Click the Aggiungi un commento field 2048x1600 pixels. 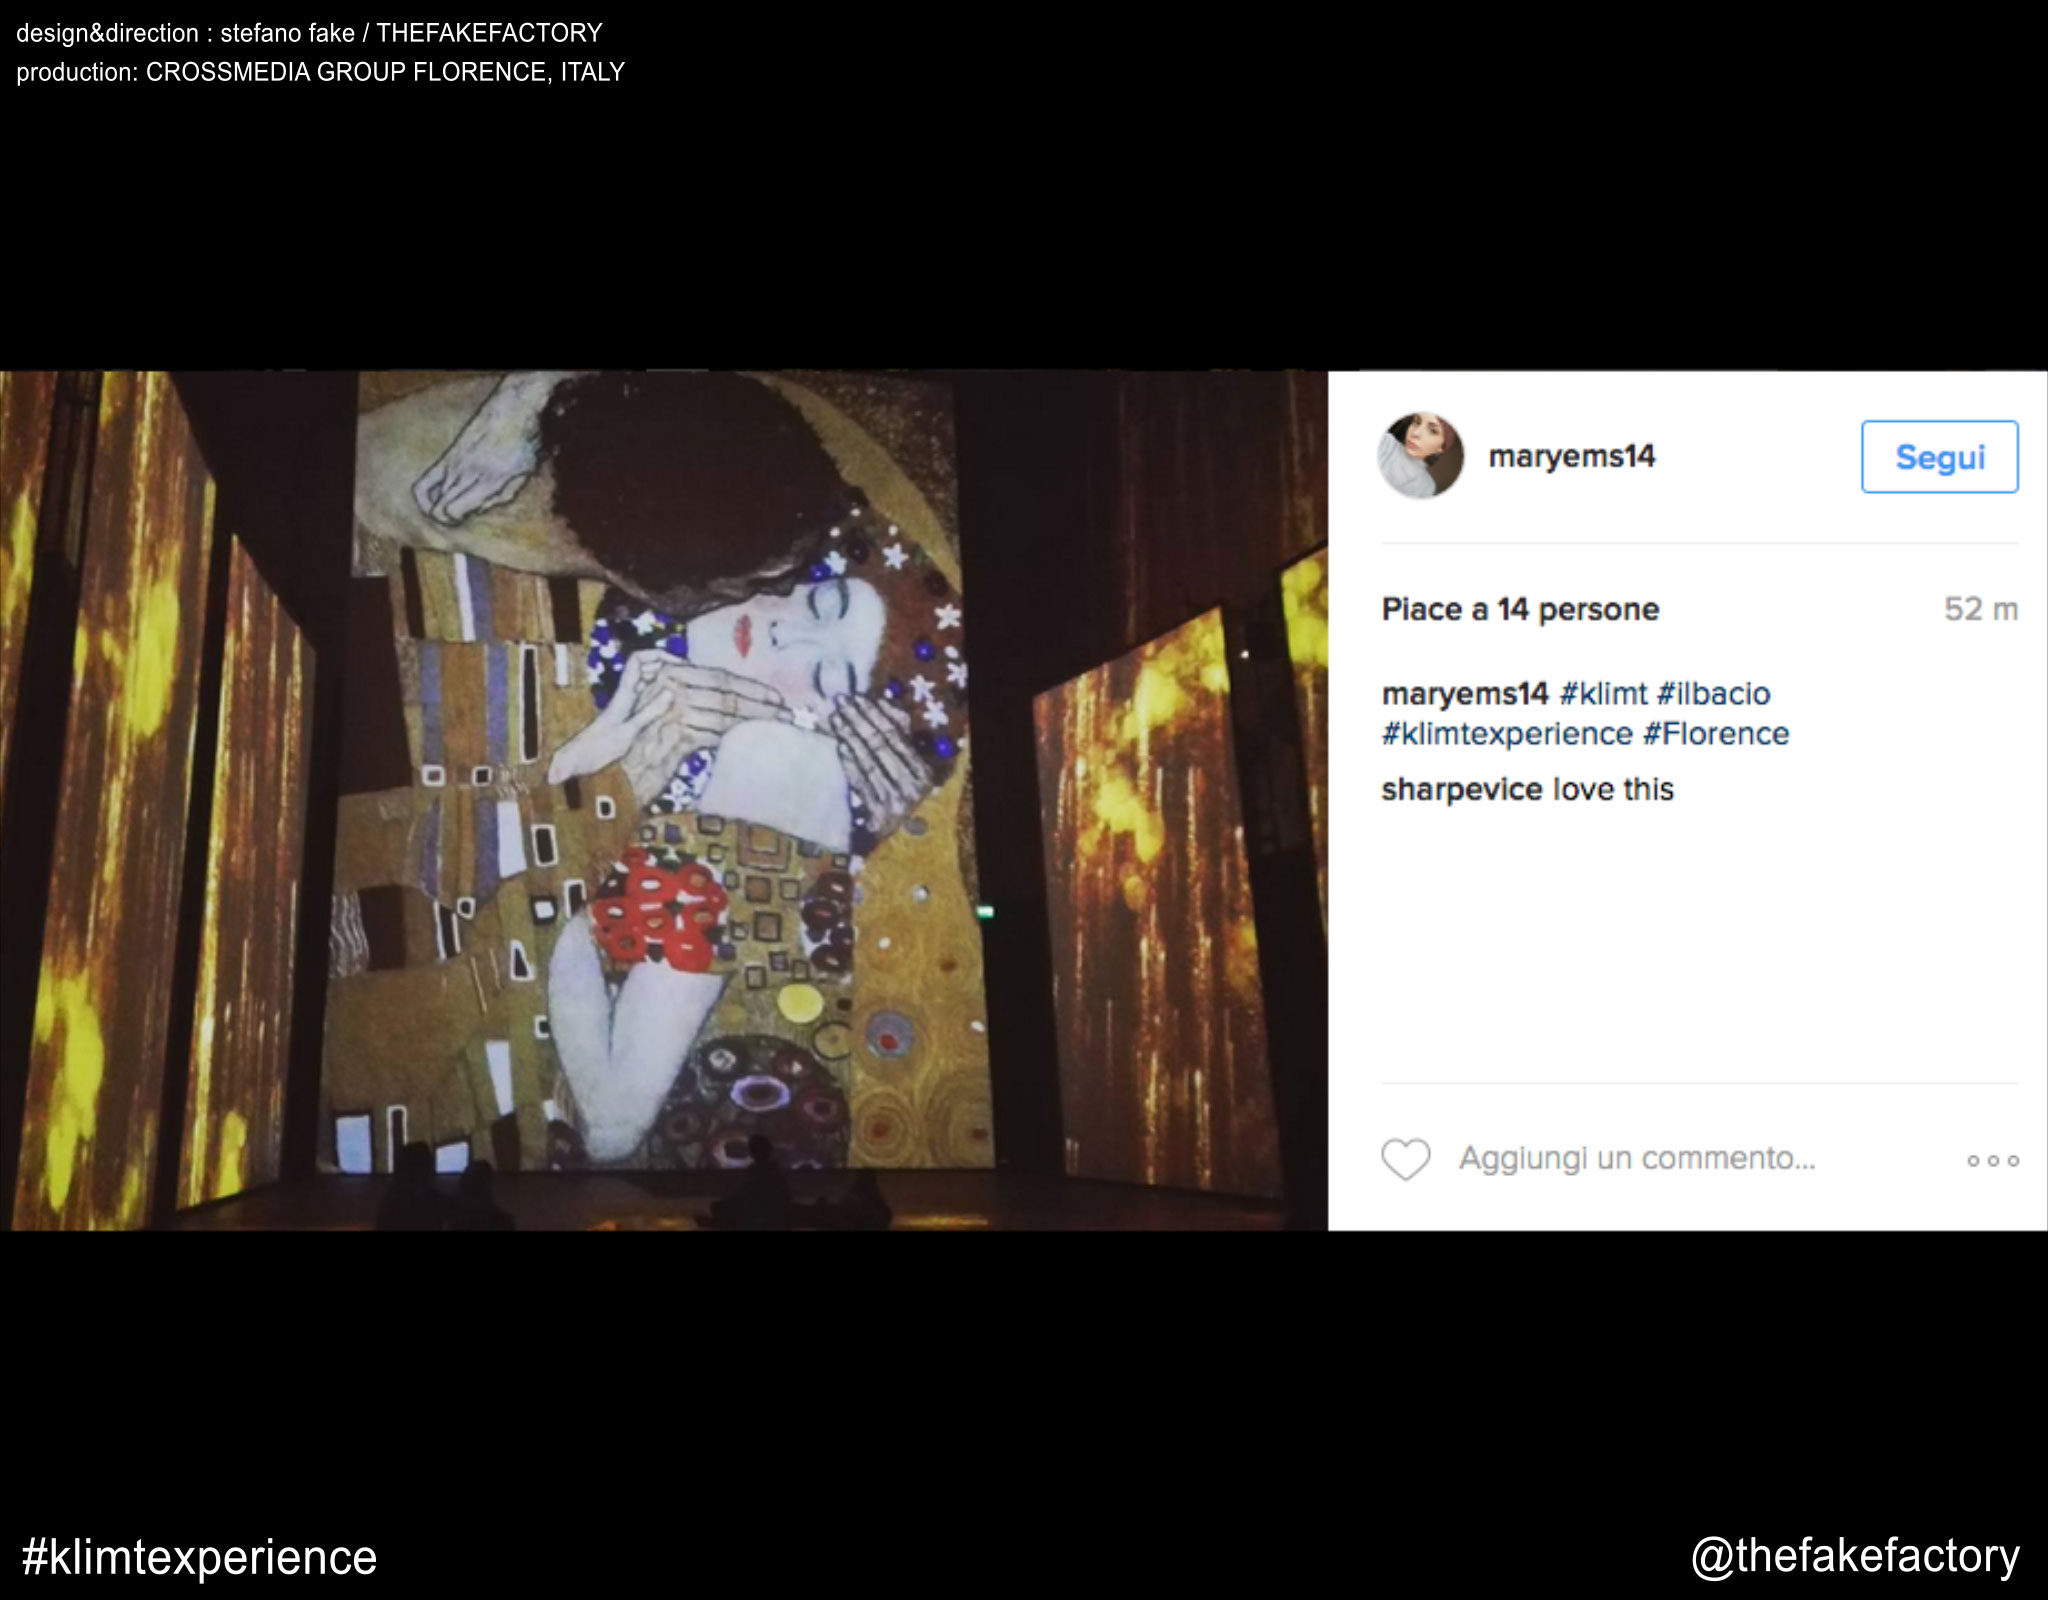1636,1158
